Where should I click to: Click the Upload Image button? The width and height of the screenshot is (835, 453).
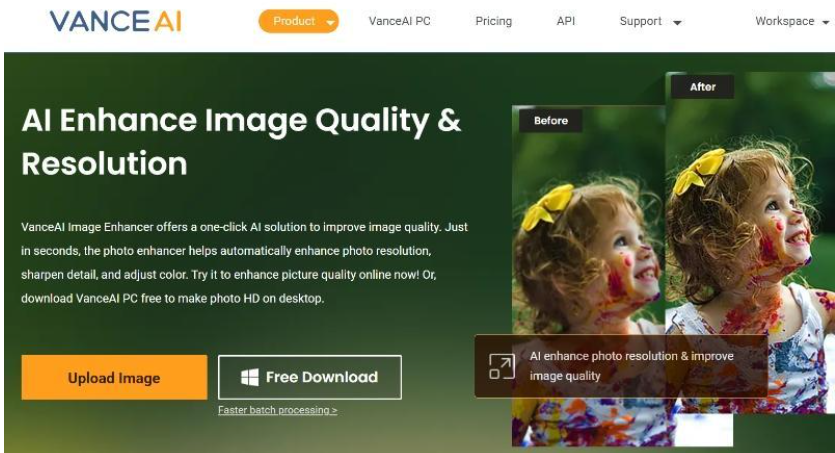pyautogui.click(x=114, y=377)
